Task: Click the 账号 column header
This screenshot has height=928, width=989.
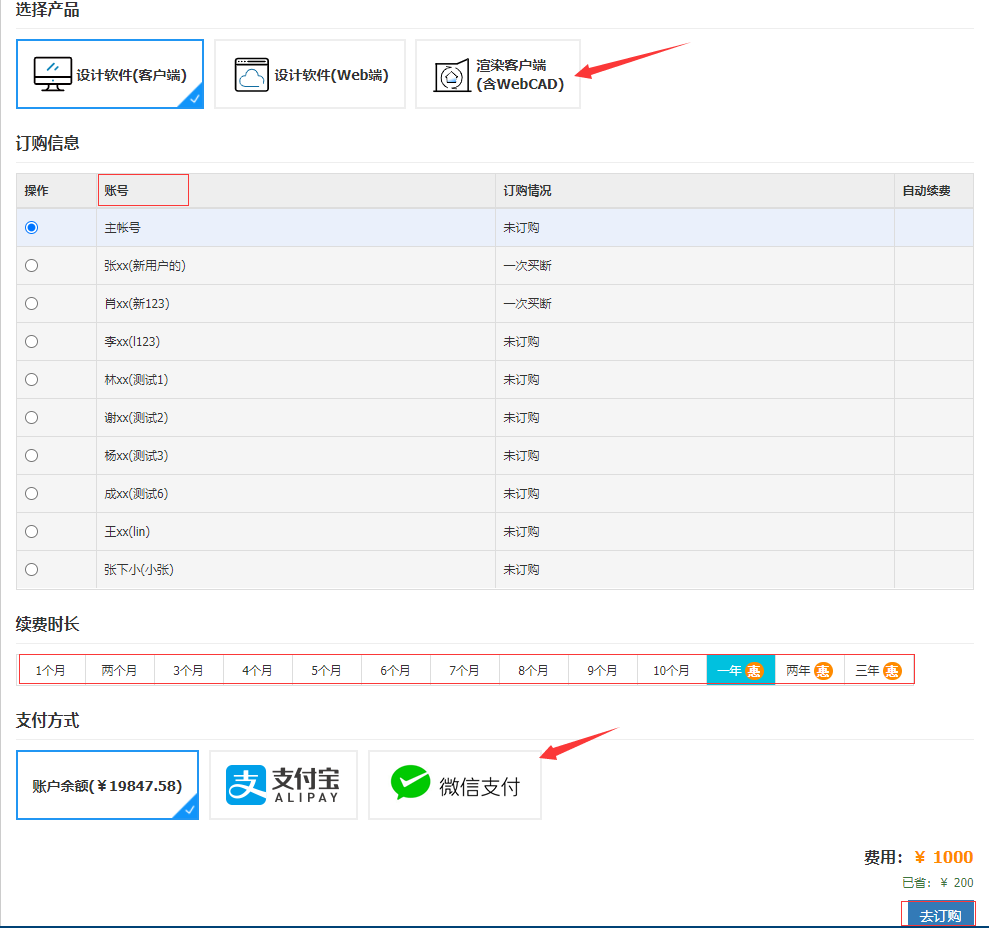Action: (117, 190)
